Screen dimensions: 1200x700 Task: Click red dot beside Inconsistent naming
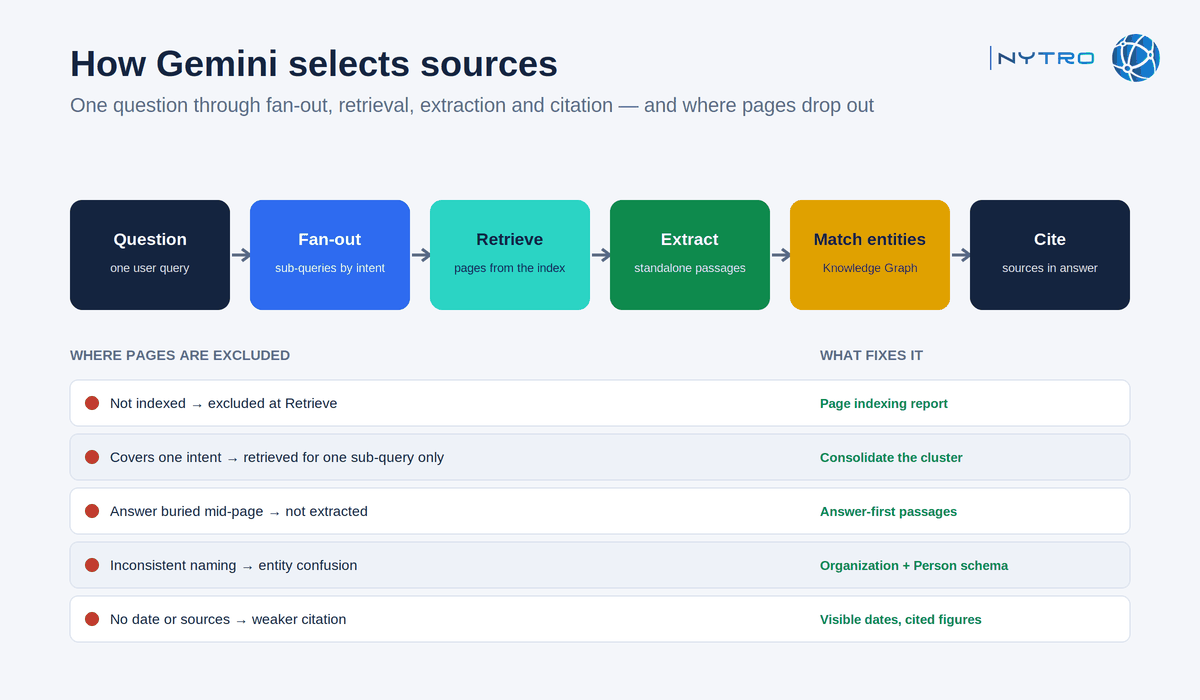click(92, 565)
